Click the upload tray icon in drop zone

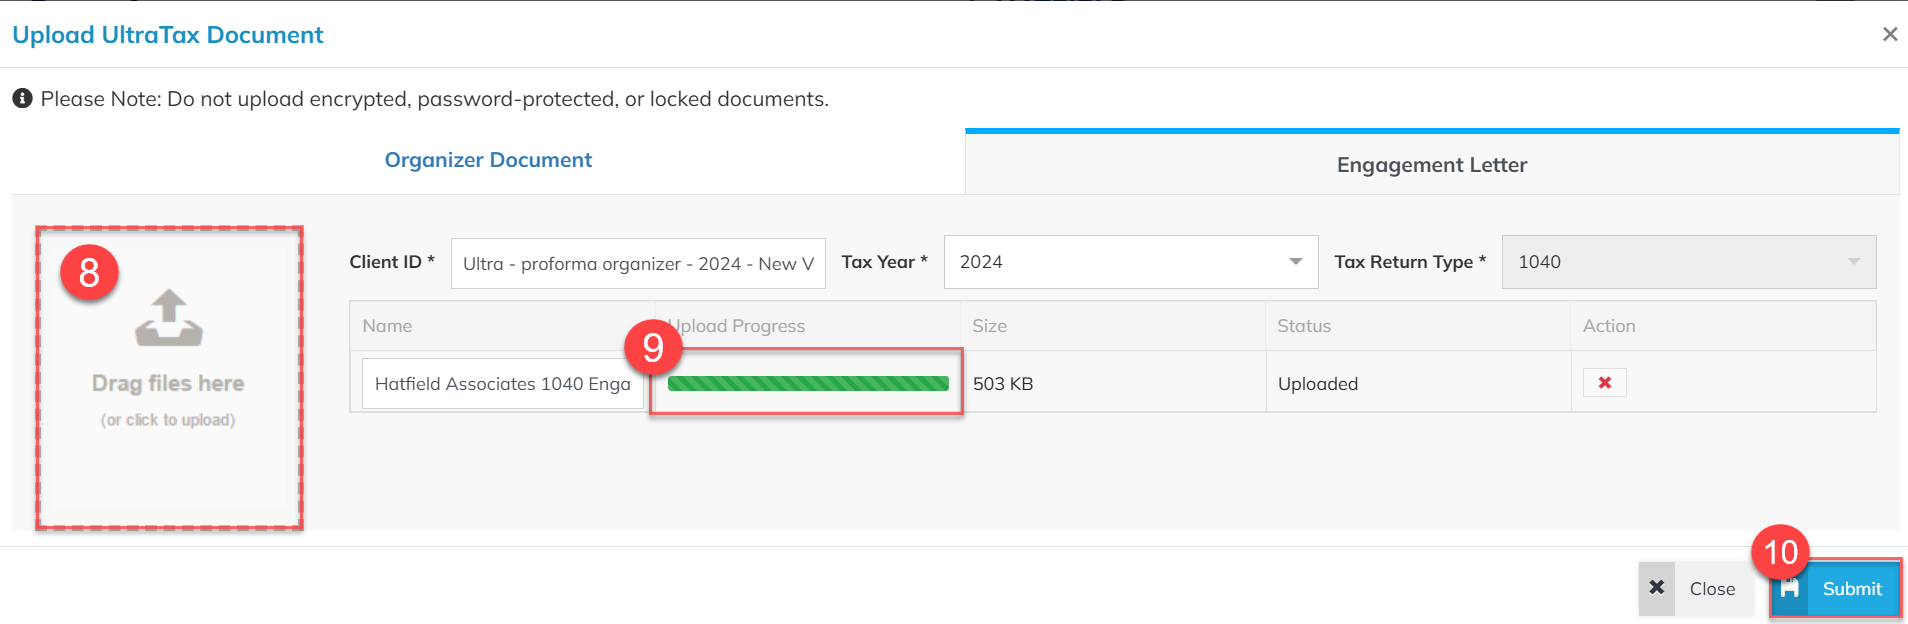(169, 318)
